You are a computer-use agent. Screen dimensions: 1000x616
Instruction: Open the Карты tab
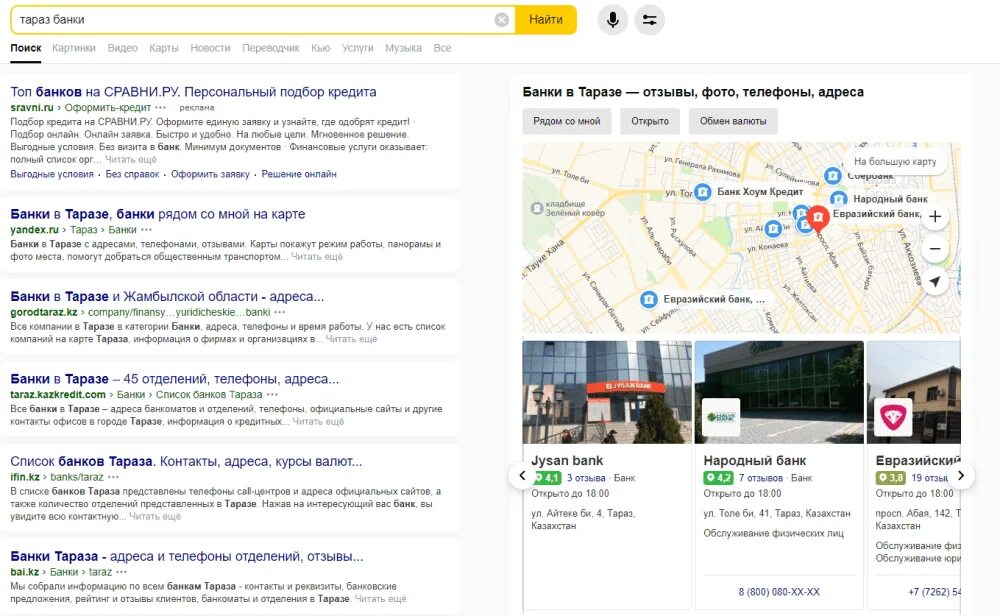(164, 48)
